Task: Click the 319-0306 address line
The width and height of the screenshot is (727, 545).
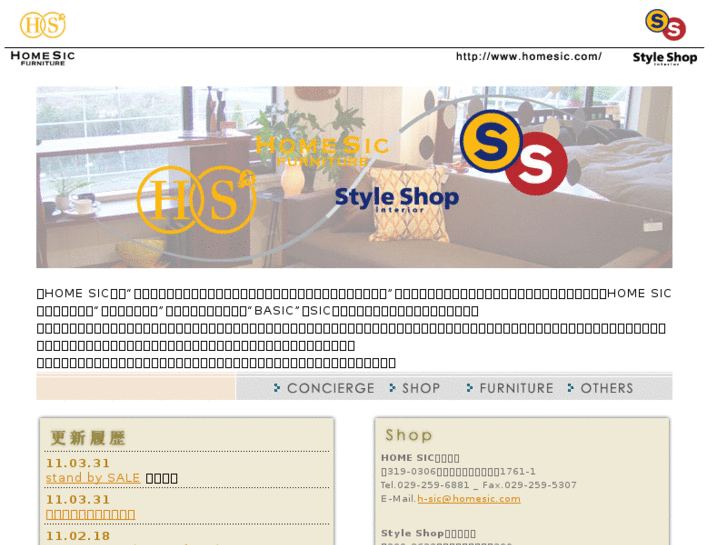Action: click(x=458, y=472)
